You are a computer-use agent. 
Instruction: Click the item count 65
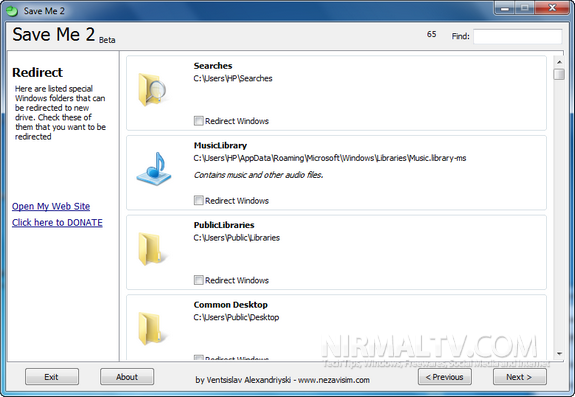click(x=432, y=34)
